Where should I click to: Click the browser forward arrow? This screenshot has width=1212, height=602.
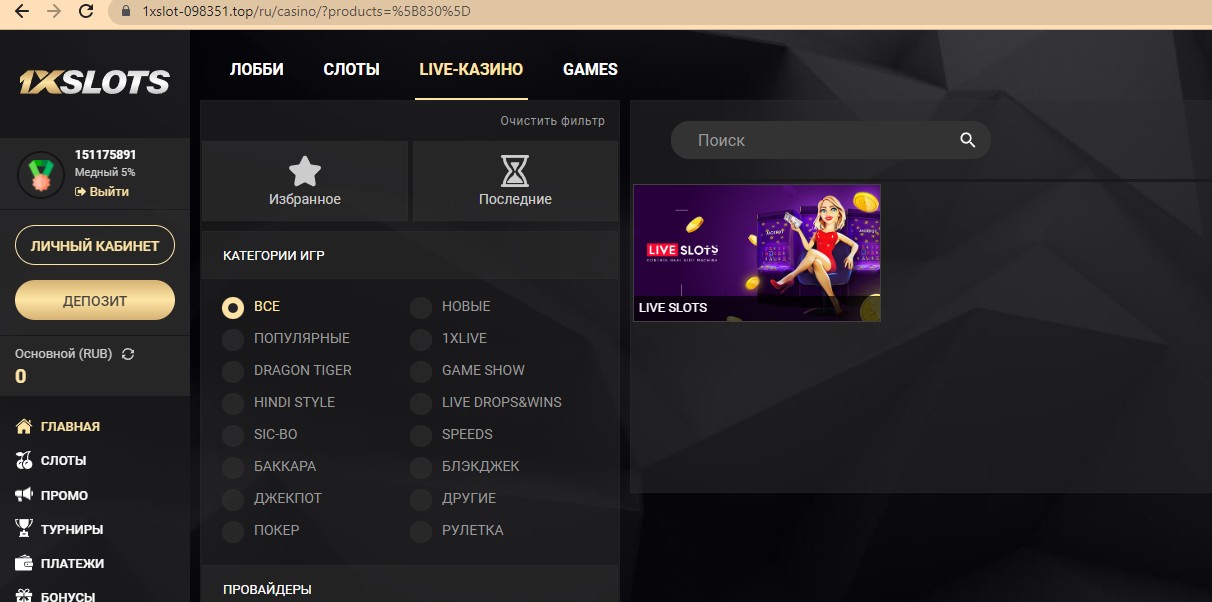pyautogui.click(x=54, y=12)
